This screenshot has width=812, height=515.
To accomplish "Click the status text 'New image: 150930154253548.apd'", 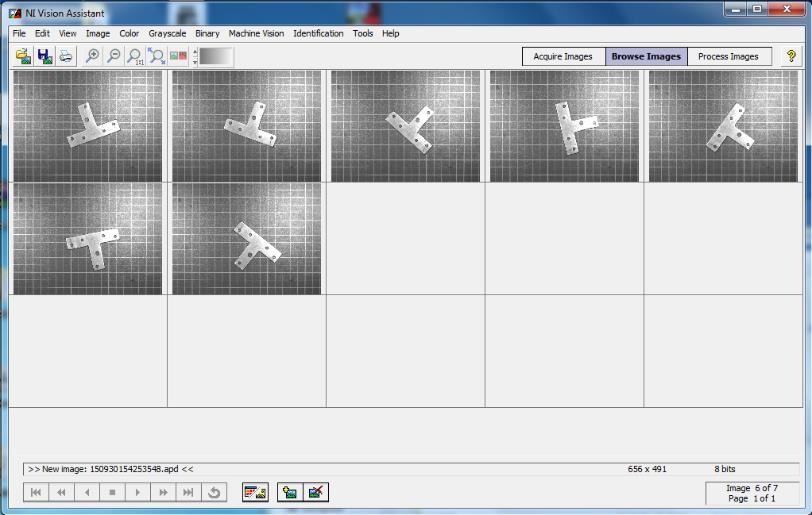I will pos(110,469).
